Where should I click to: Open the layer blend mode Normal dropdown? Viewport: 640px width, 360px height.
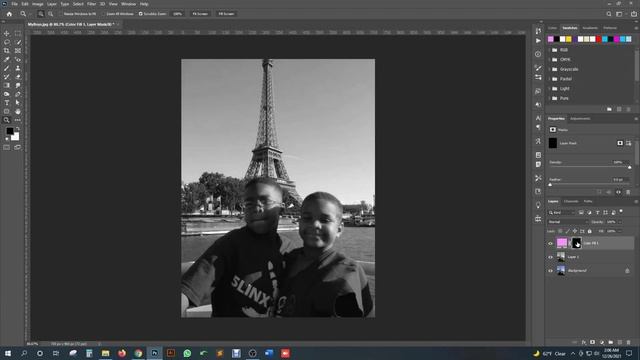pyautogui.click(x=568, y=222)
